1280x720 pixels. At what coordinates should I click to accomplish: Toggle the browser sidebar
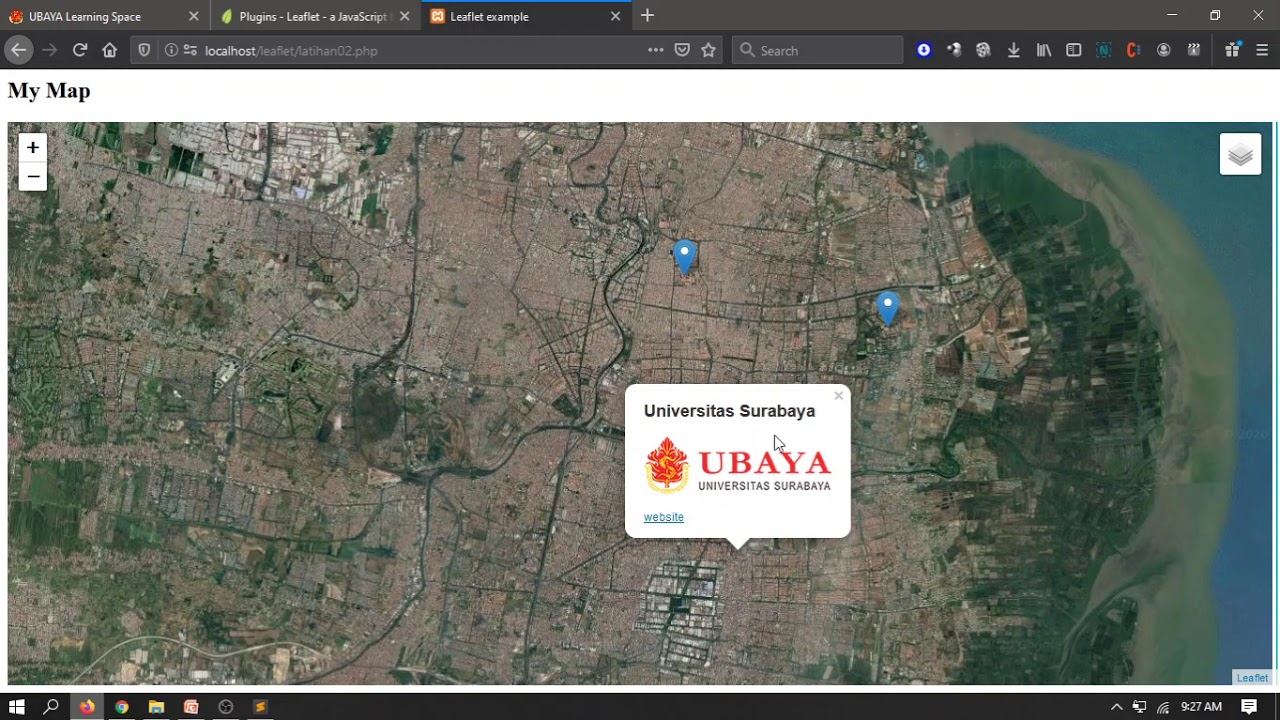point(1073,50)
